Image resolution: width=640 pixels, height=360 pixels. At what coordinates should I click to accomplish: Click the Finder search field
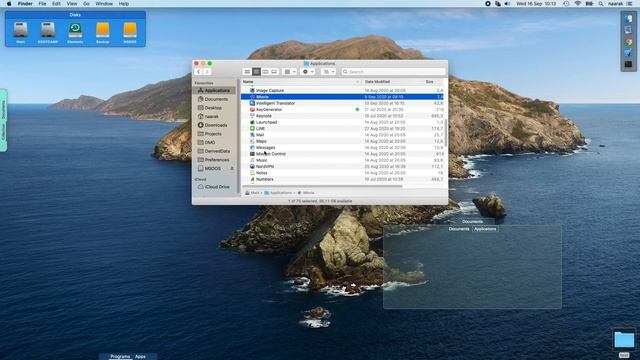(393, 72)
